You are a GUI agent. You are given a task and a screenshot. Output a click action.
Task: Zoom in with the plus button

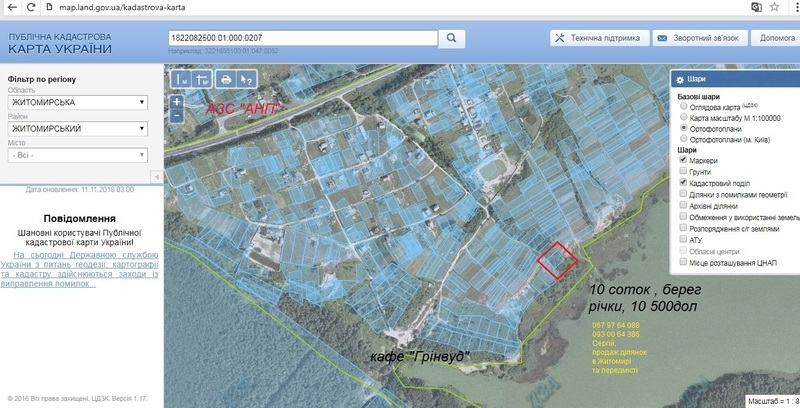[176, 101]
